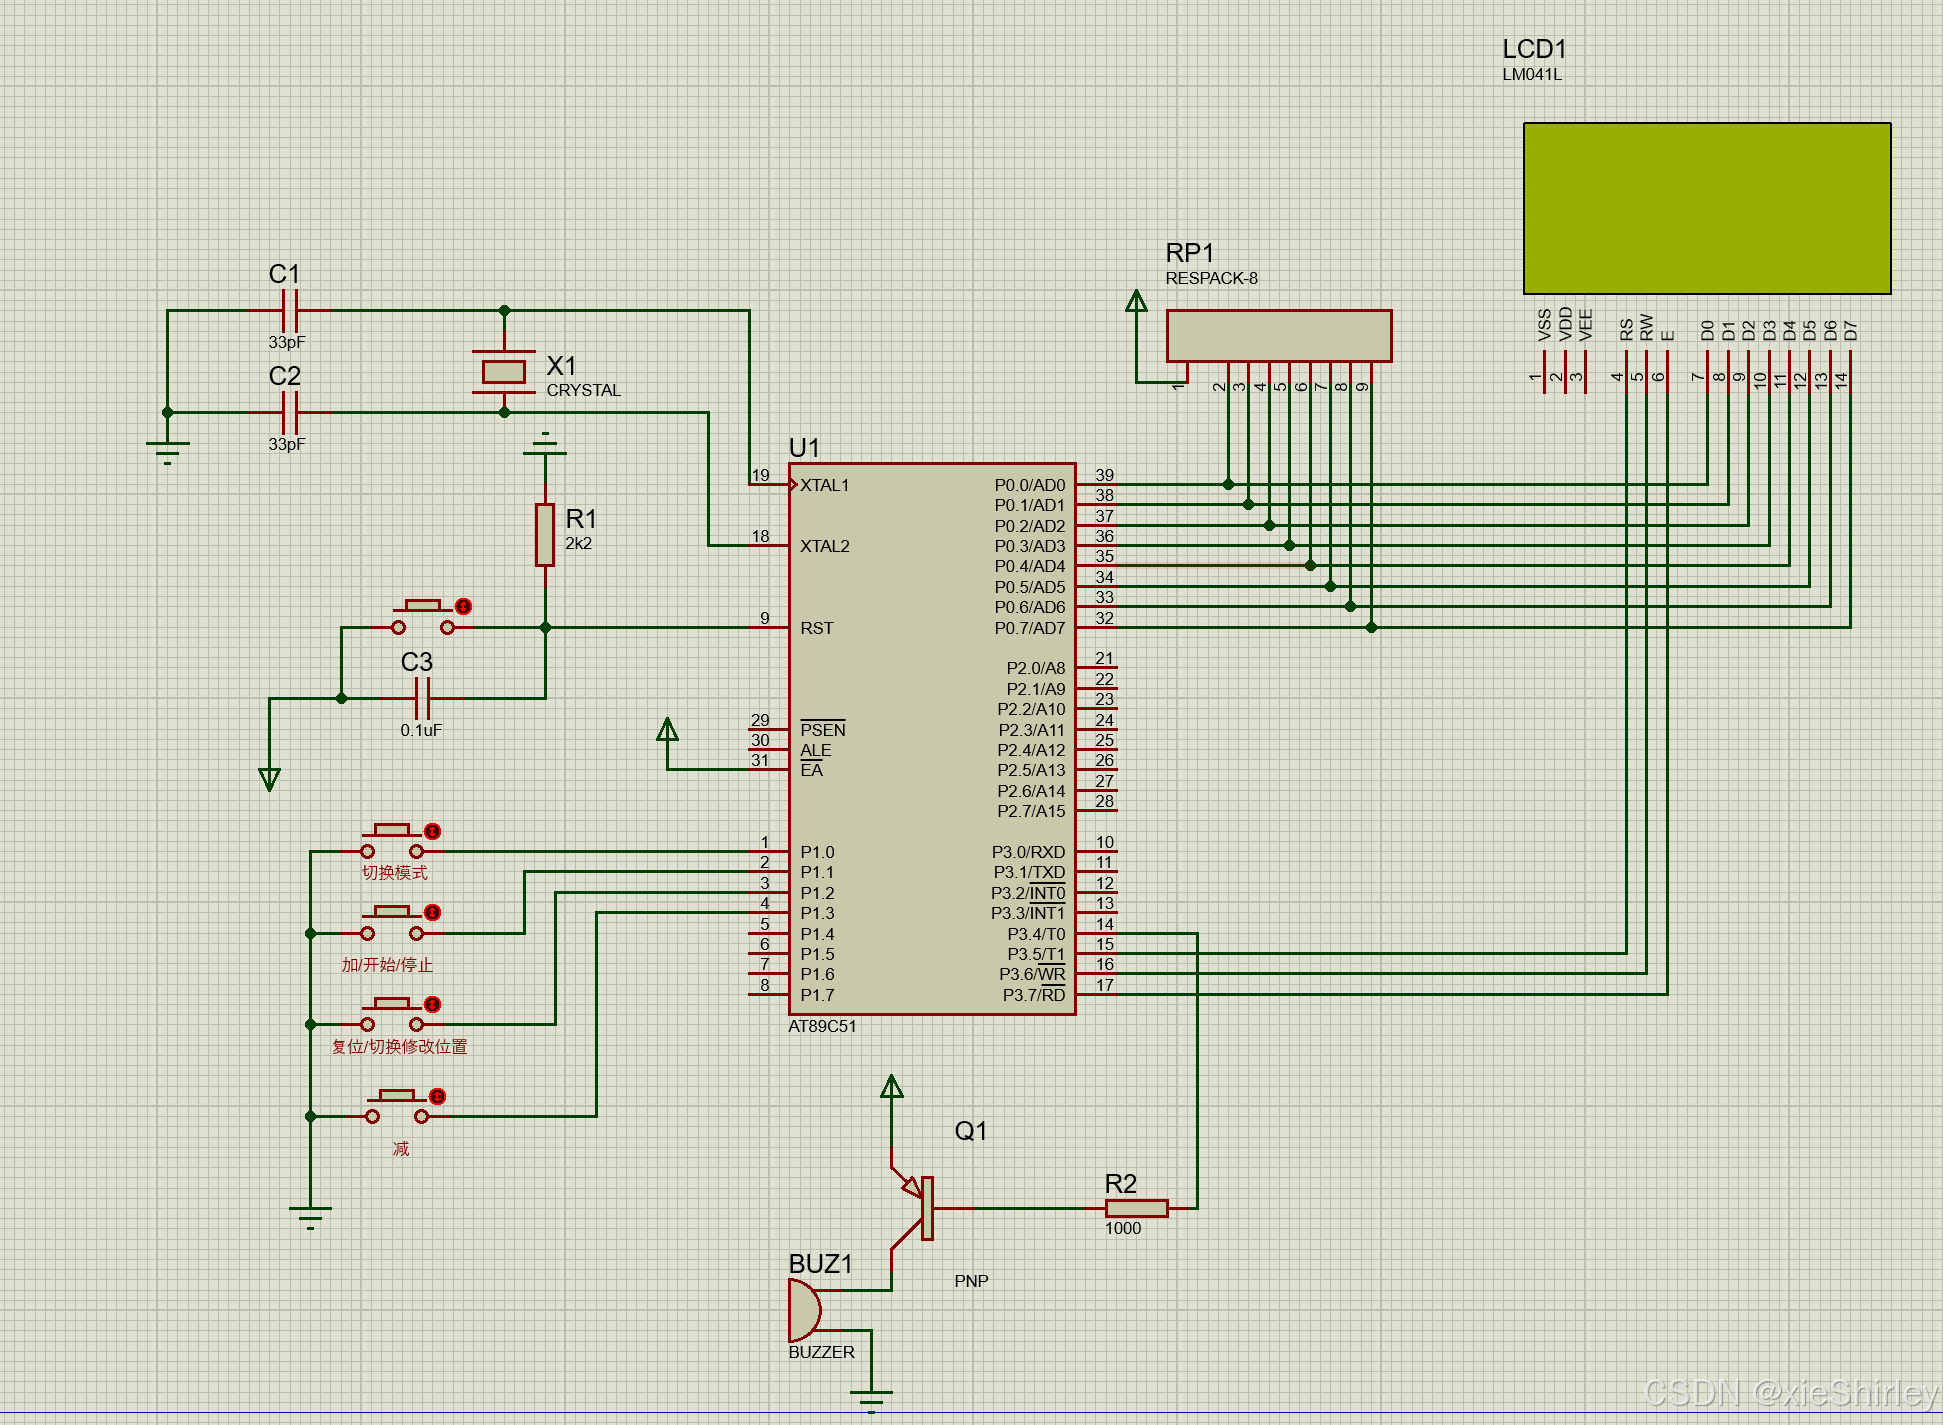Select the U1 AT89C51 chip body
1943x1425 pixels.
pyautogui.click(x=930, y=740)
